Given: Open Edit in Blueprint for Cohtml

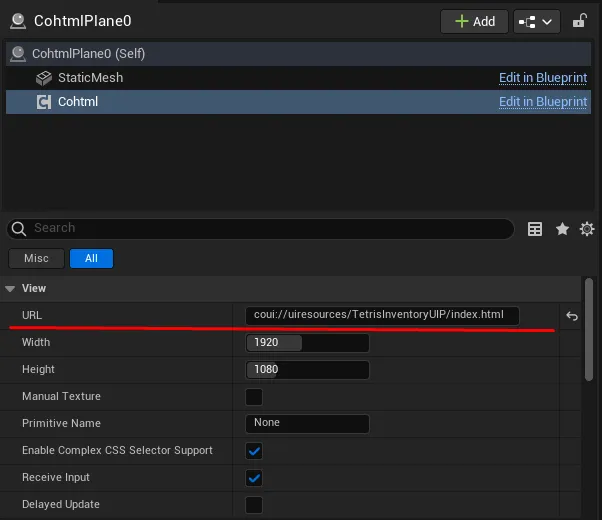Looking at the screenshot, I should [542, 102].
